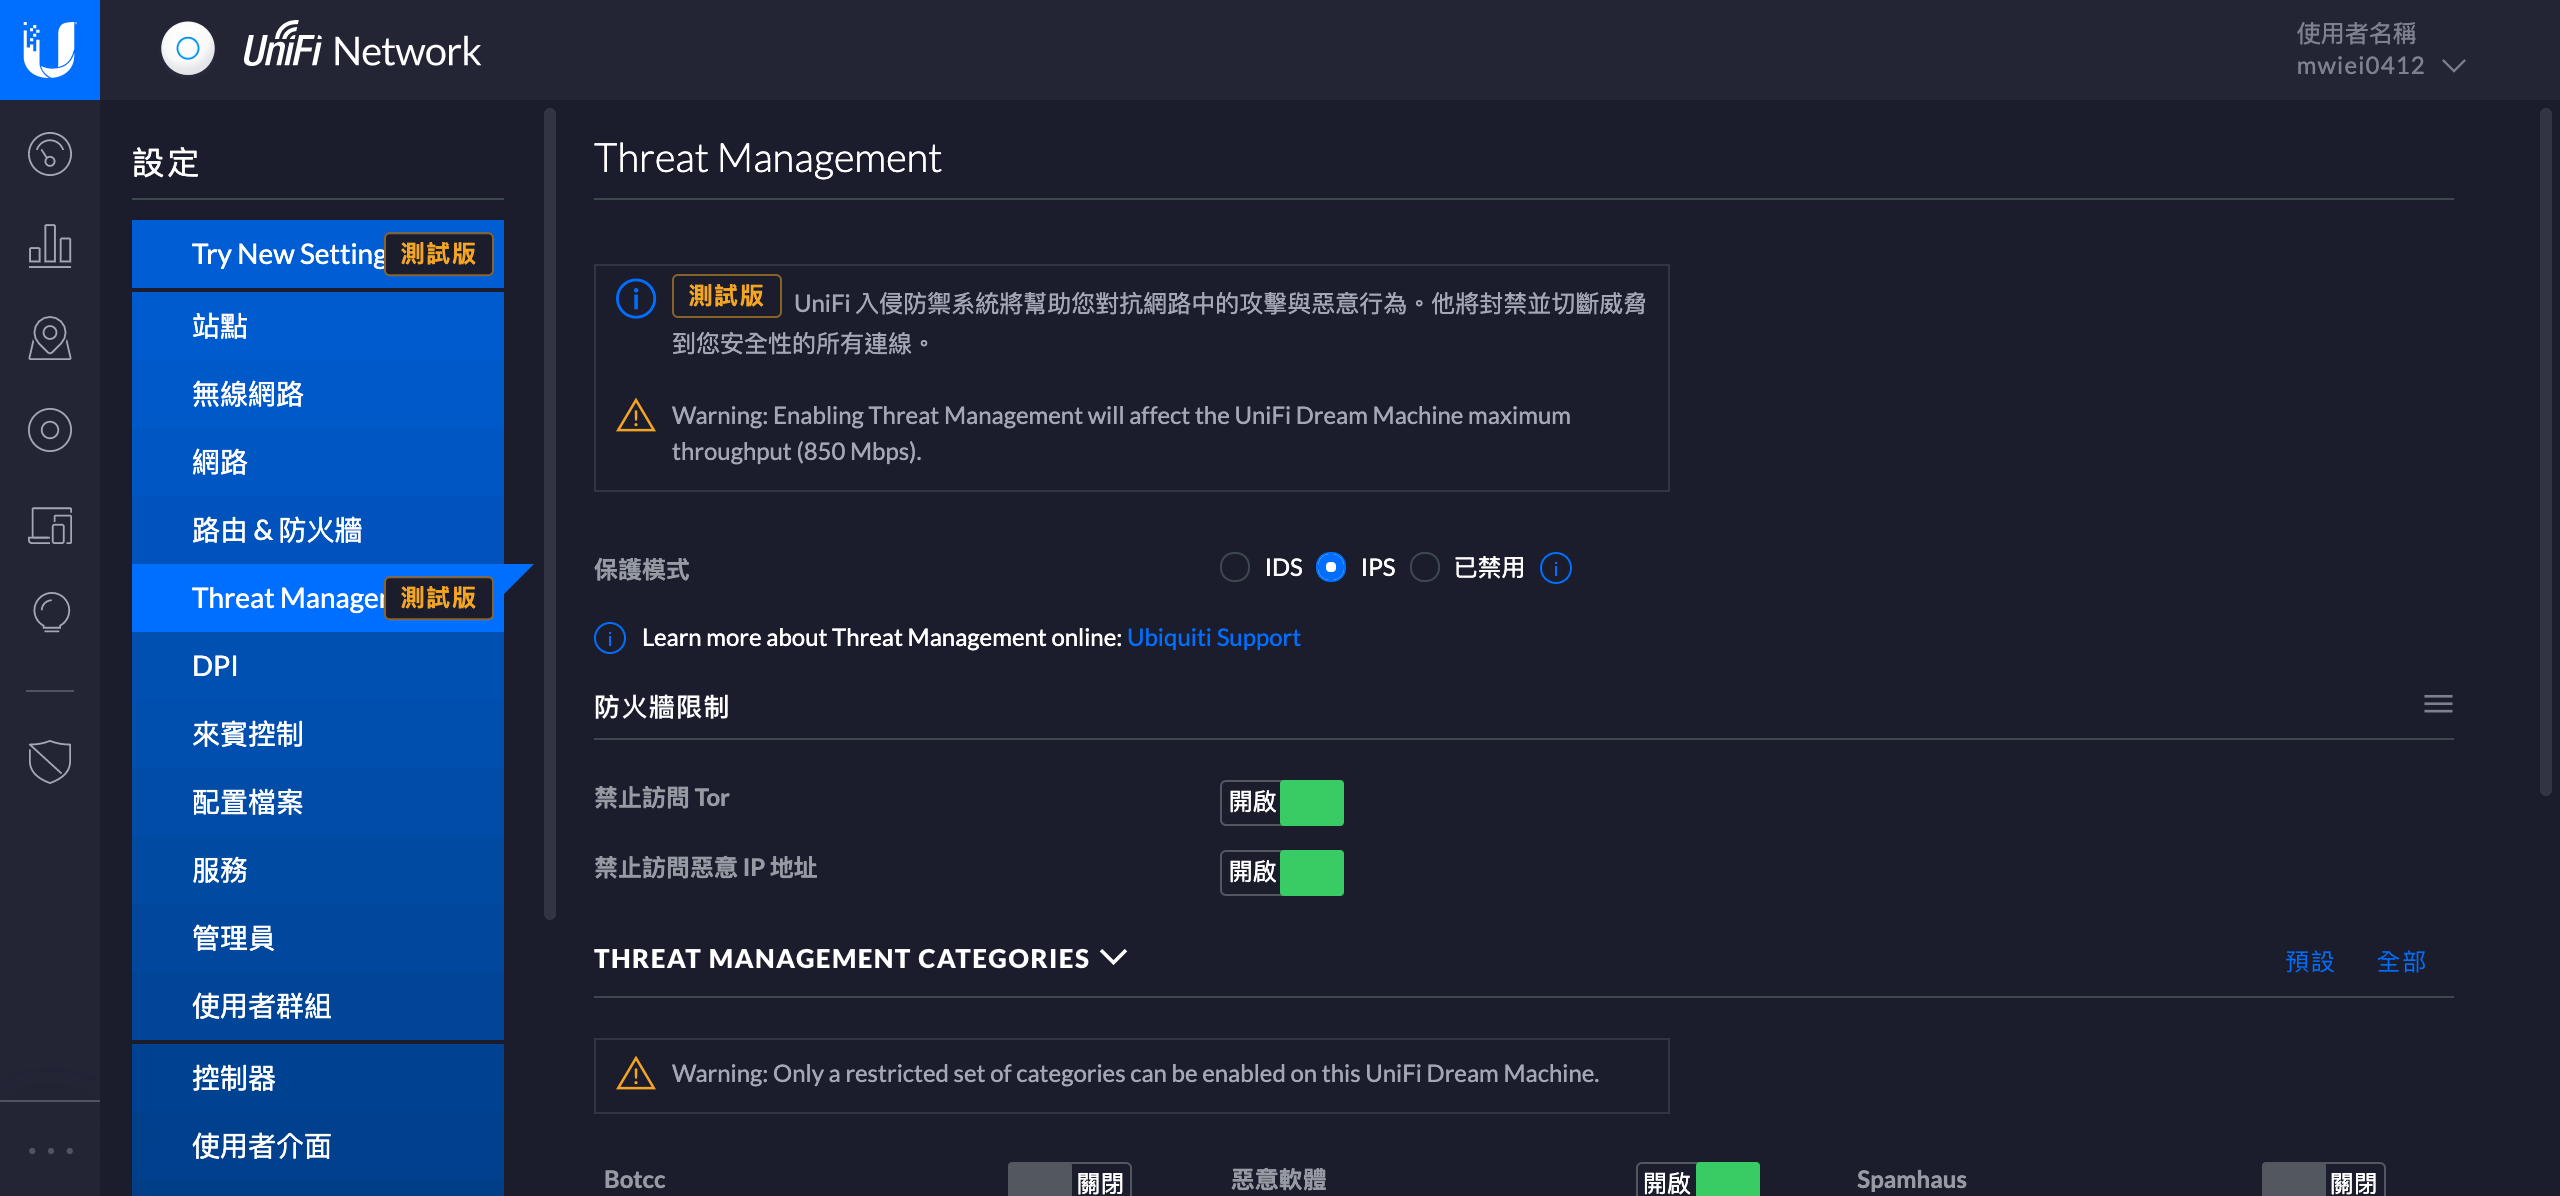Open the Dashboard gauge icon in the sidebar
The image size is (2560, 1196).
coord(50,154)
